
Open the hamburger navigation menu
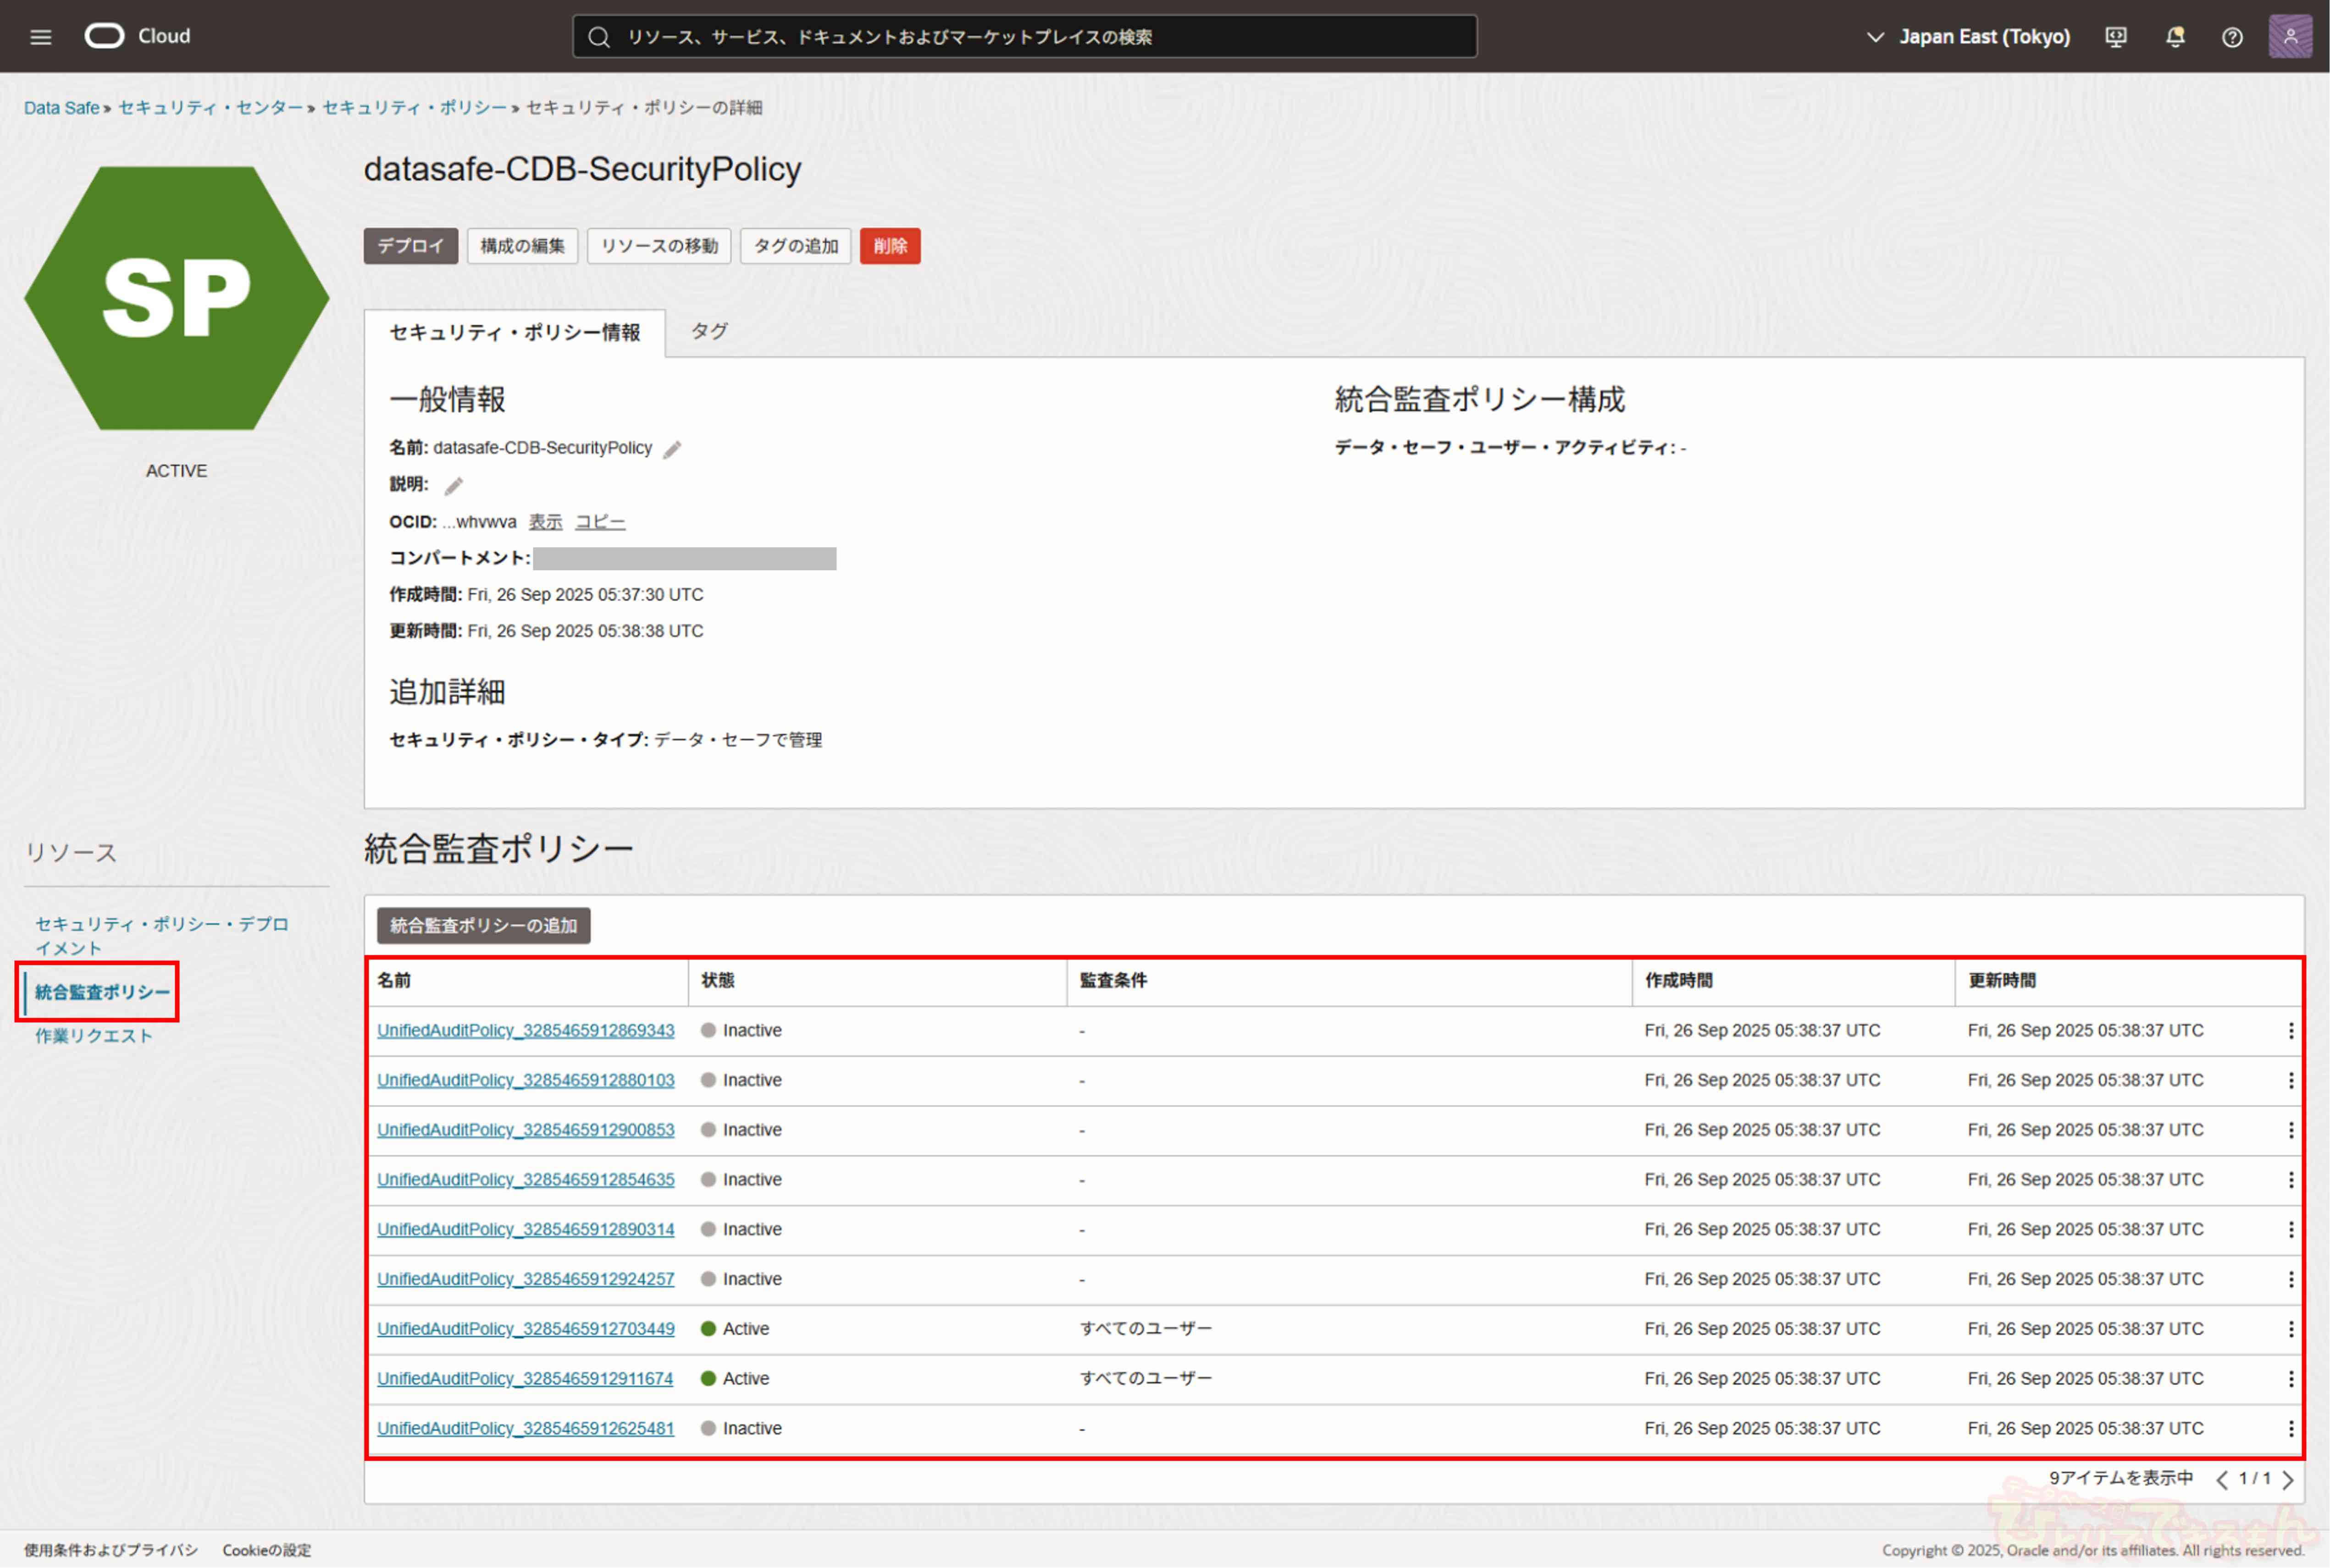(x=40, y=37)
